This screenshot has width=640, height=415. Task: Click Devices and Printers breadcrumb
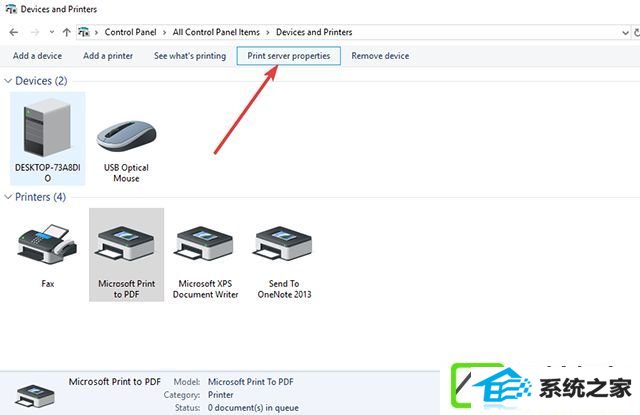coord(314,32)
